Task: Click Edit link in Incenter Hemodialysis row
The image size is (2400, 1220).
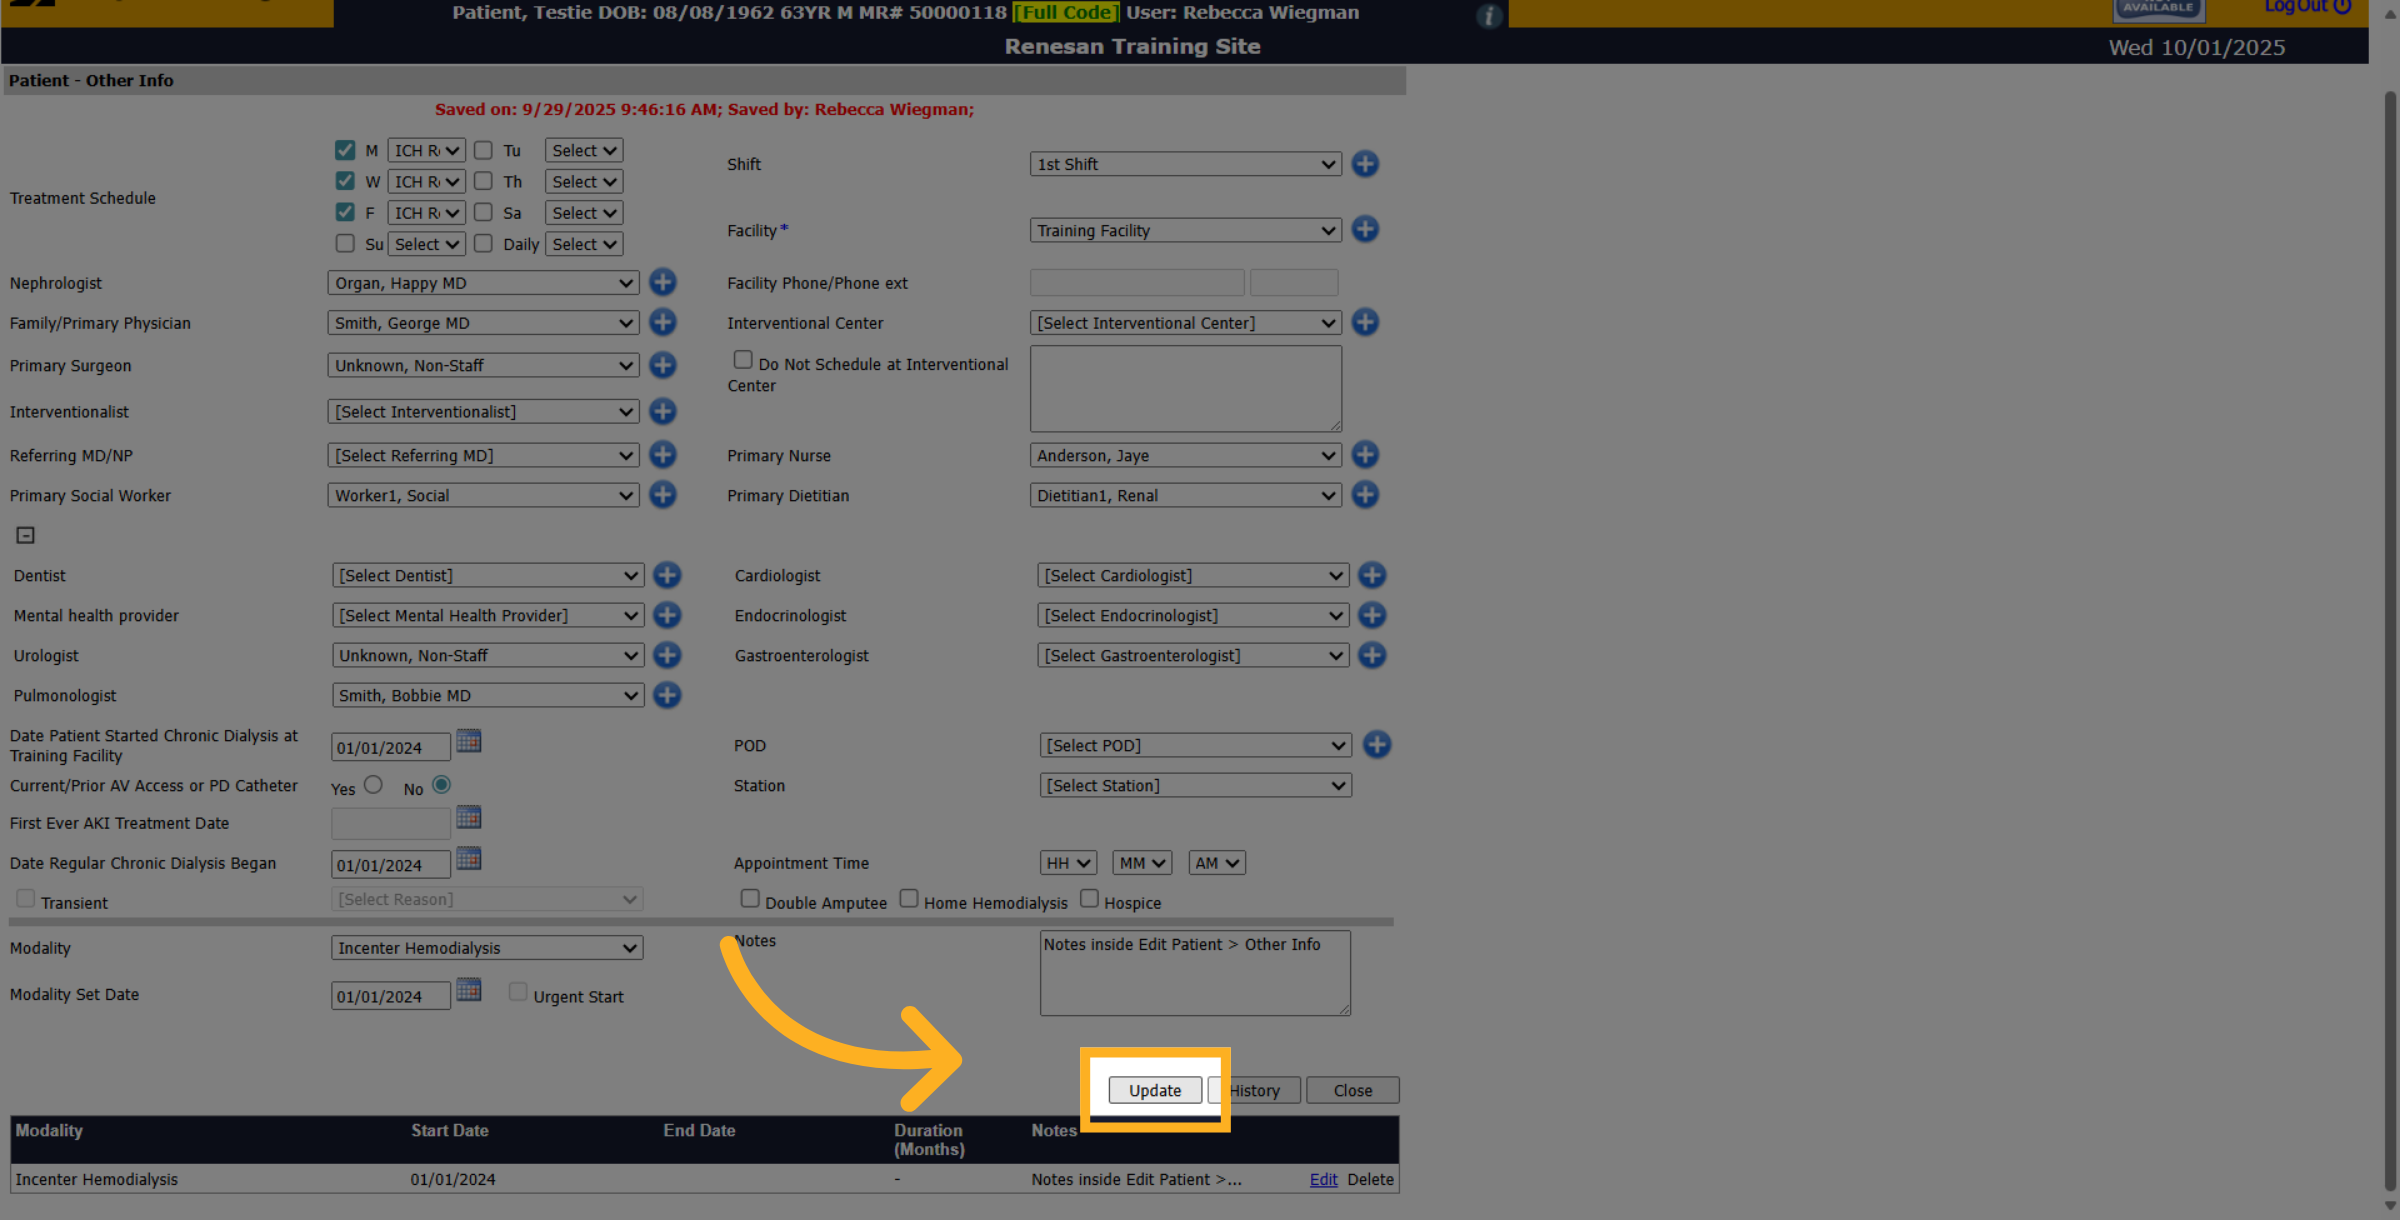Action: click(1323, 1179)
